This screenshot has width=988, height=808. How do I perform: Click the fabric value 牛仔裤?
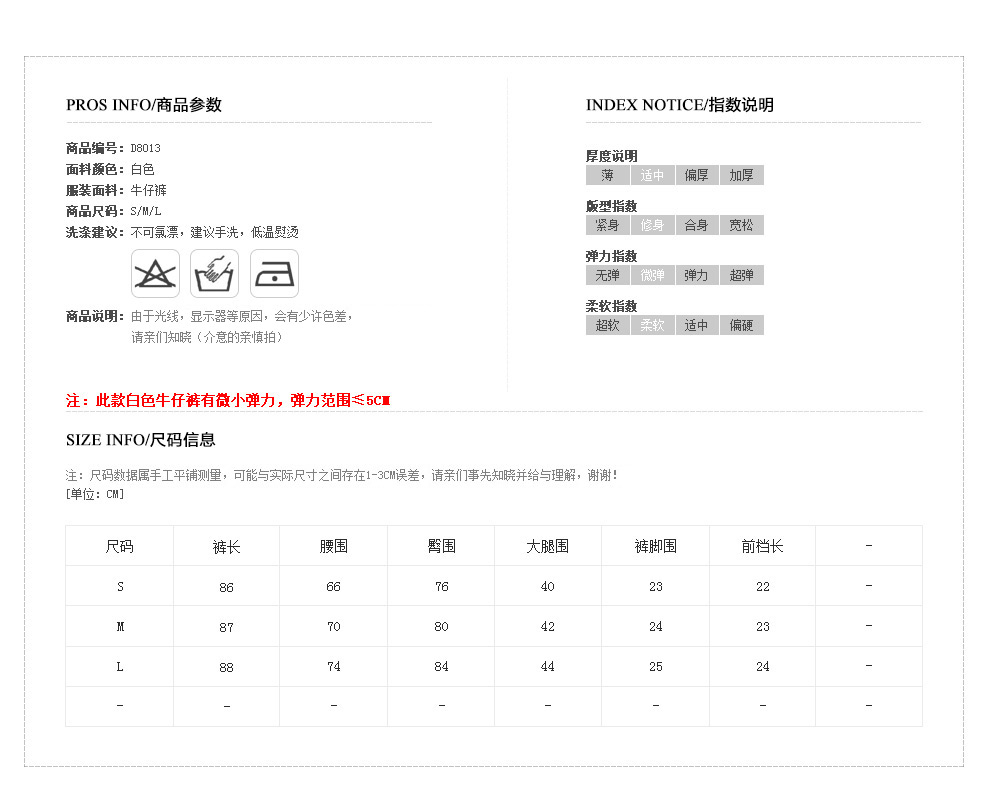pos(149,190)
